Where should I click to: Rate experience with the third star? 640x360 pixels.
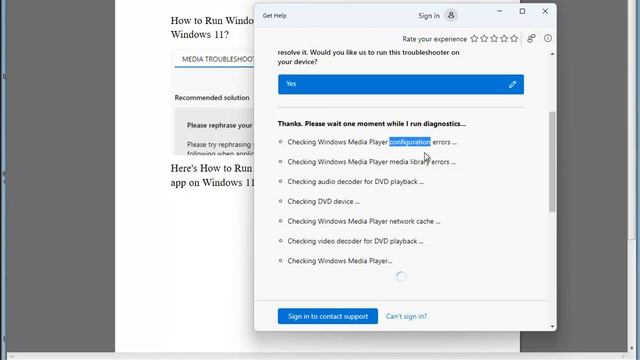494,39
